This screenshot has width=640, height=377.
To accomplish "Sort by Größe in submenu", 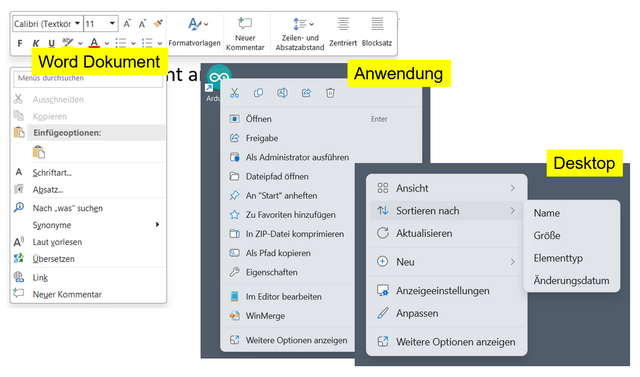I will point(547,235).
